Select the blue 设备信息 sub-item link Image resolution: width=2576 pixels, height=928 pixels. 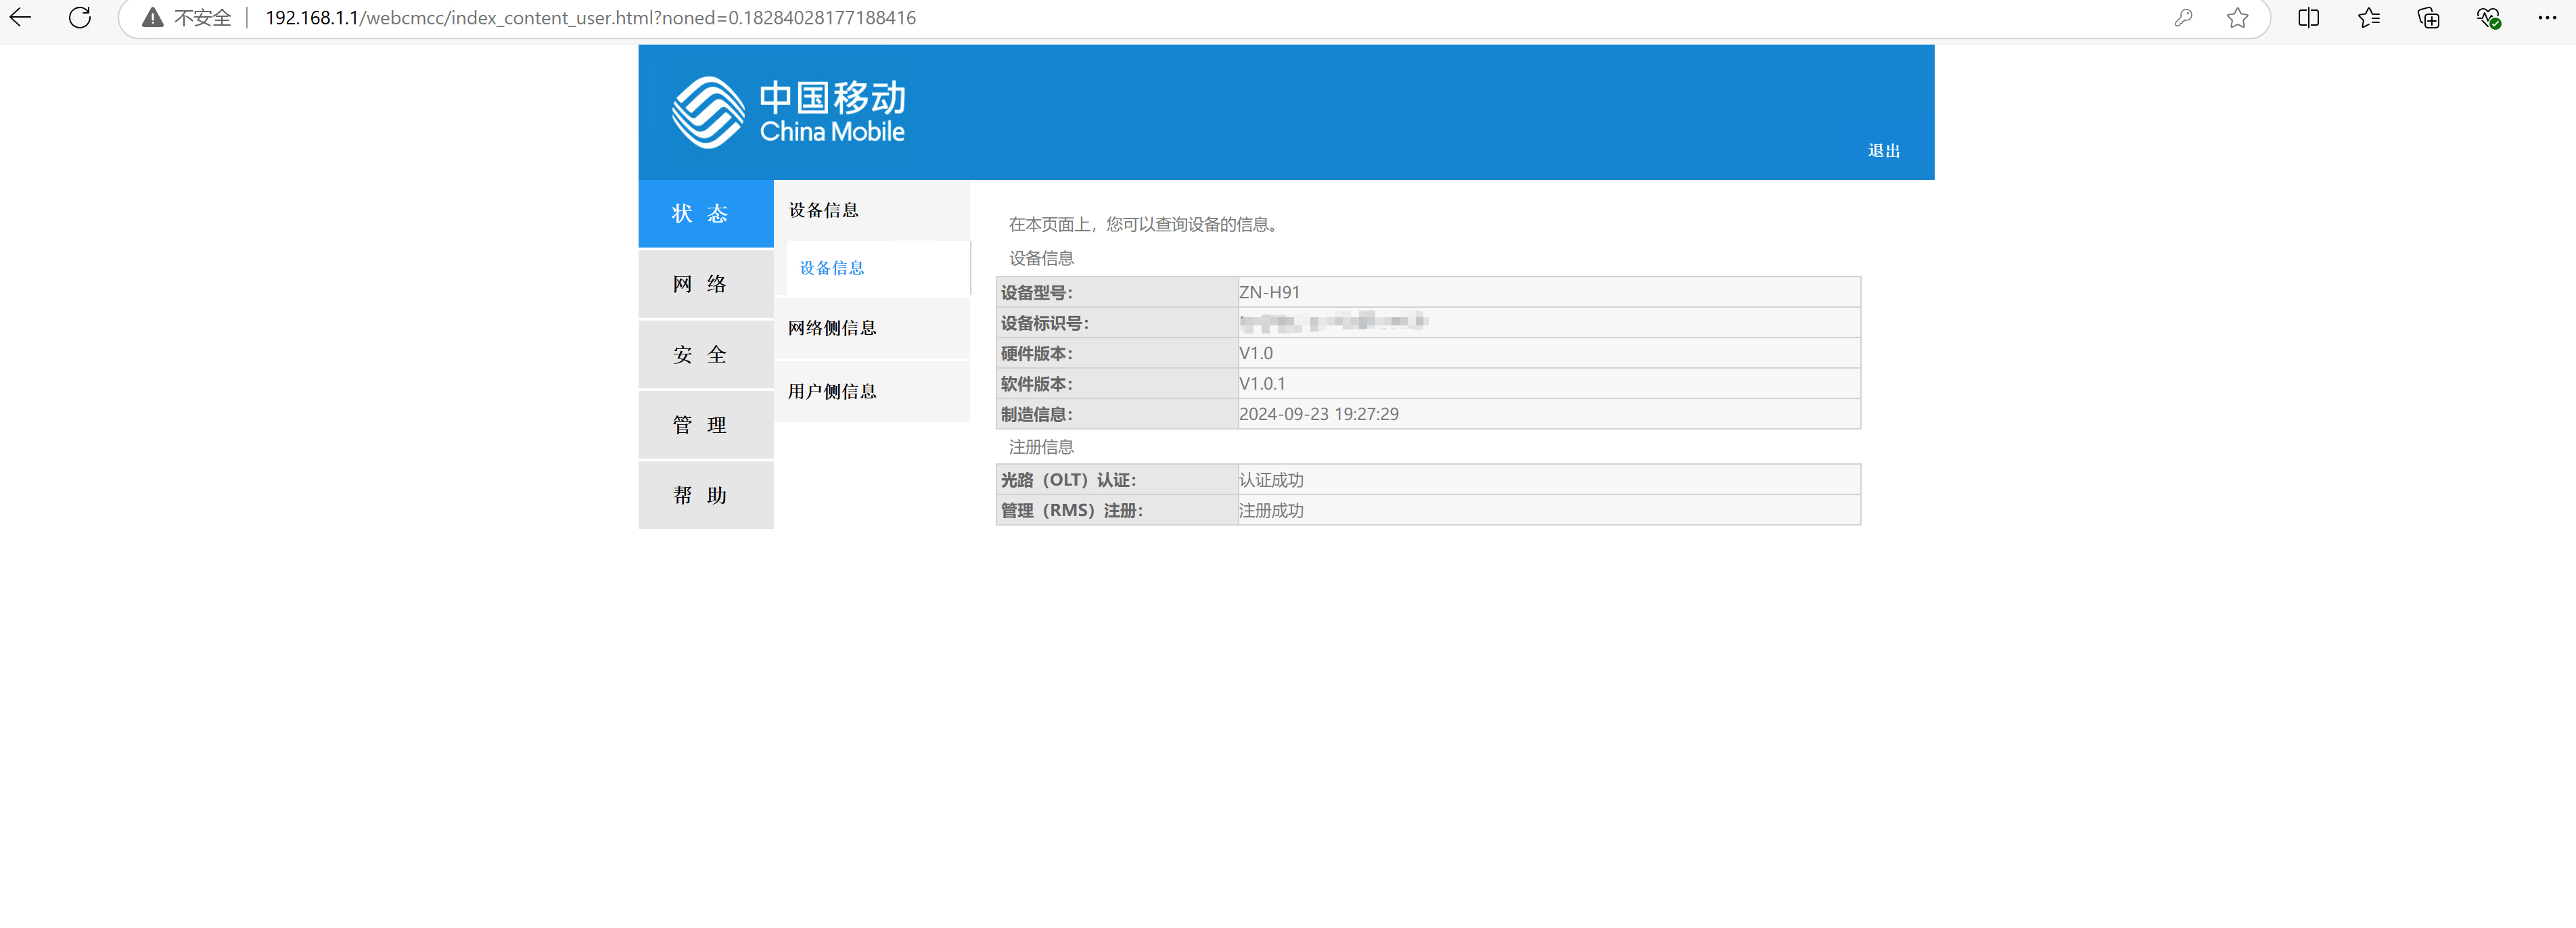(x=831, y=268)
